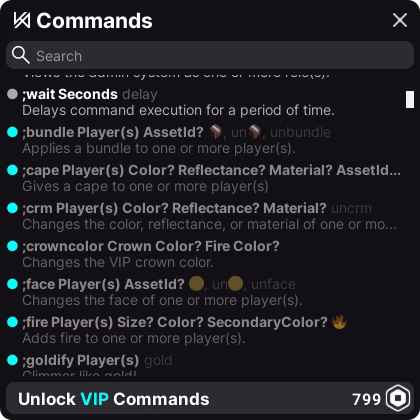Click the Unlock VIP Commands button

click(x=210, y=399)
